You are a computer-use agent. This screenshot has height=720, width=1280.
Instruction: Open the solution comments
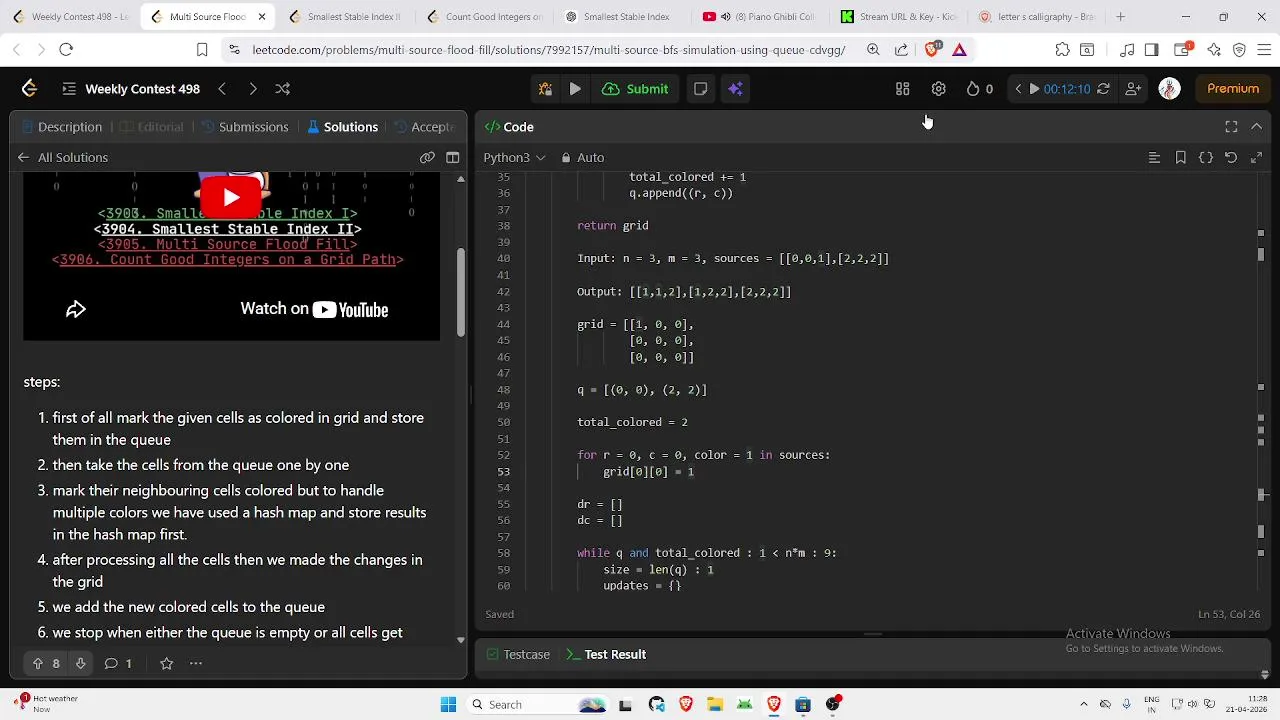118,663
